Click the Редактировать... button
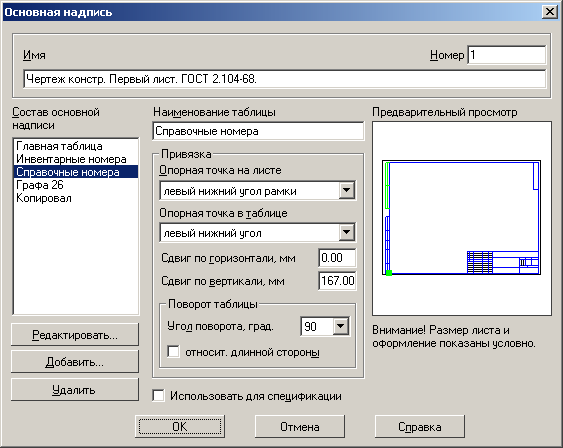The image size is (563, 448). (75, 335)
